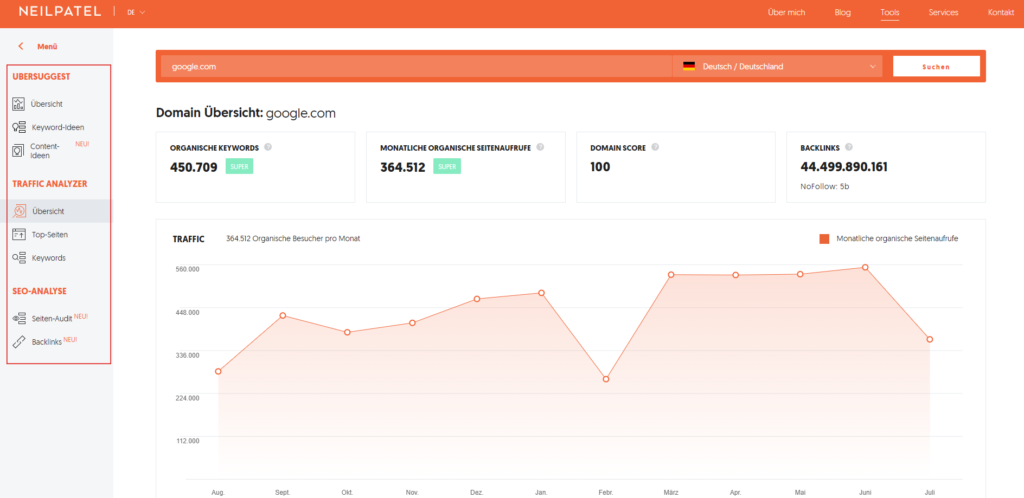Click the Mai data point on chart
The width and height of the screenshot is (1024, 498).
coord(800,274)
